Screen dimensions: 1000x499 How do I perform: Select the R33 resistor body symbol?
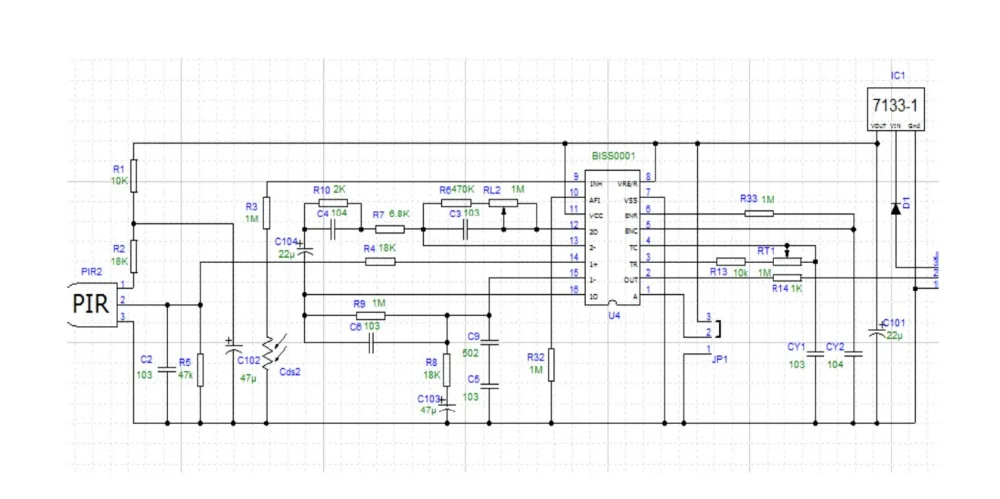(x=759, y=213)
